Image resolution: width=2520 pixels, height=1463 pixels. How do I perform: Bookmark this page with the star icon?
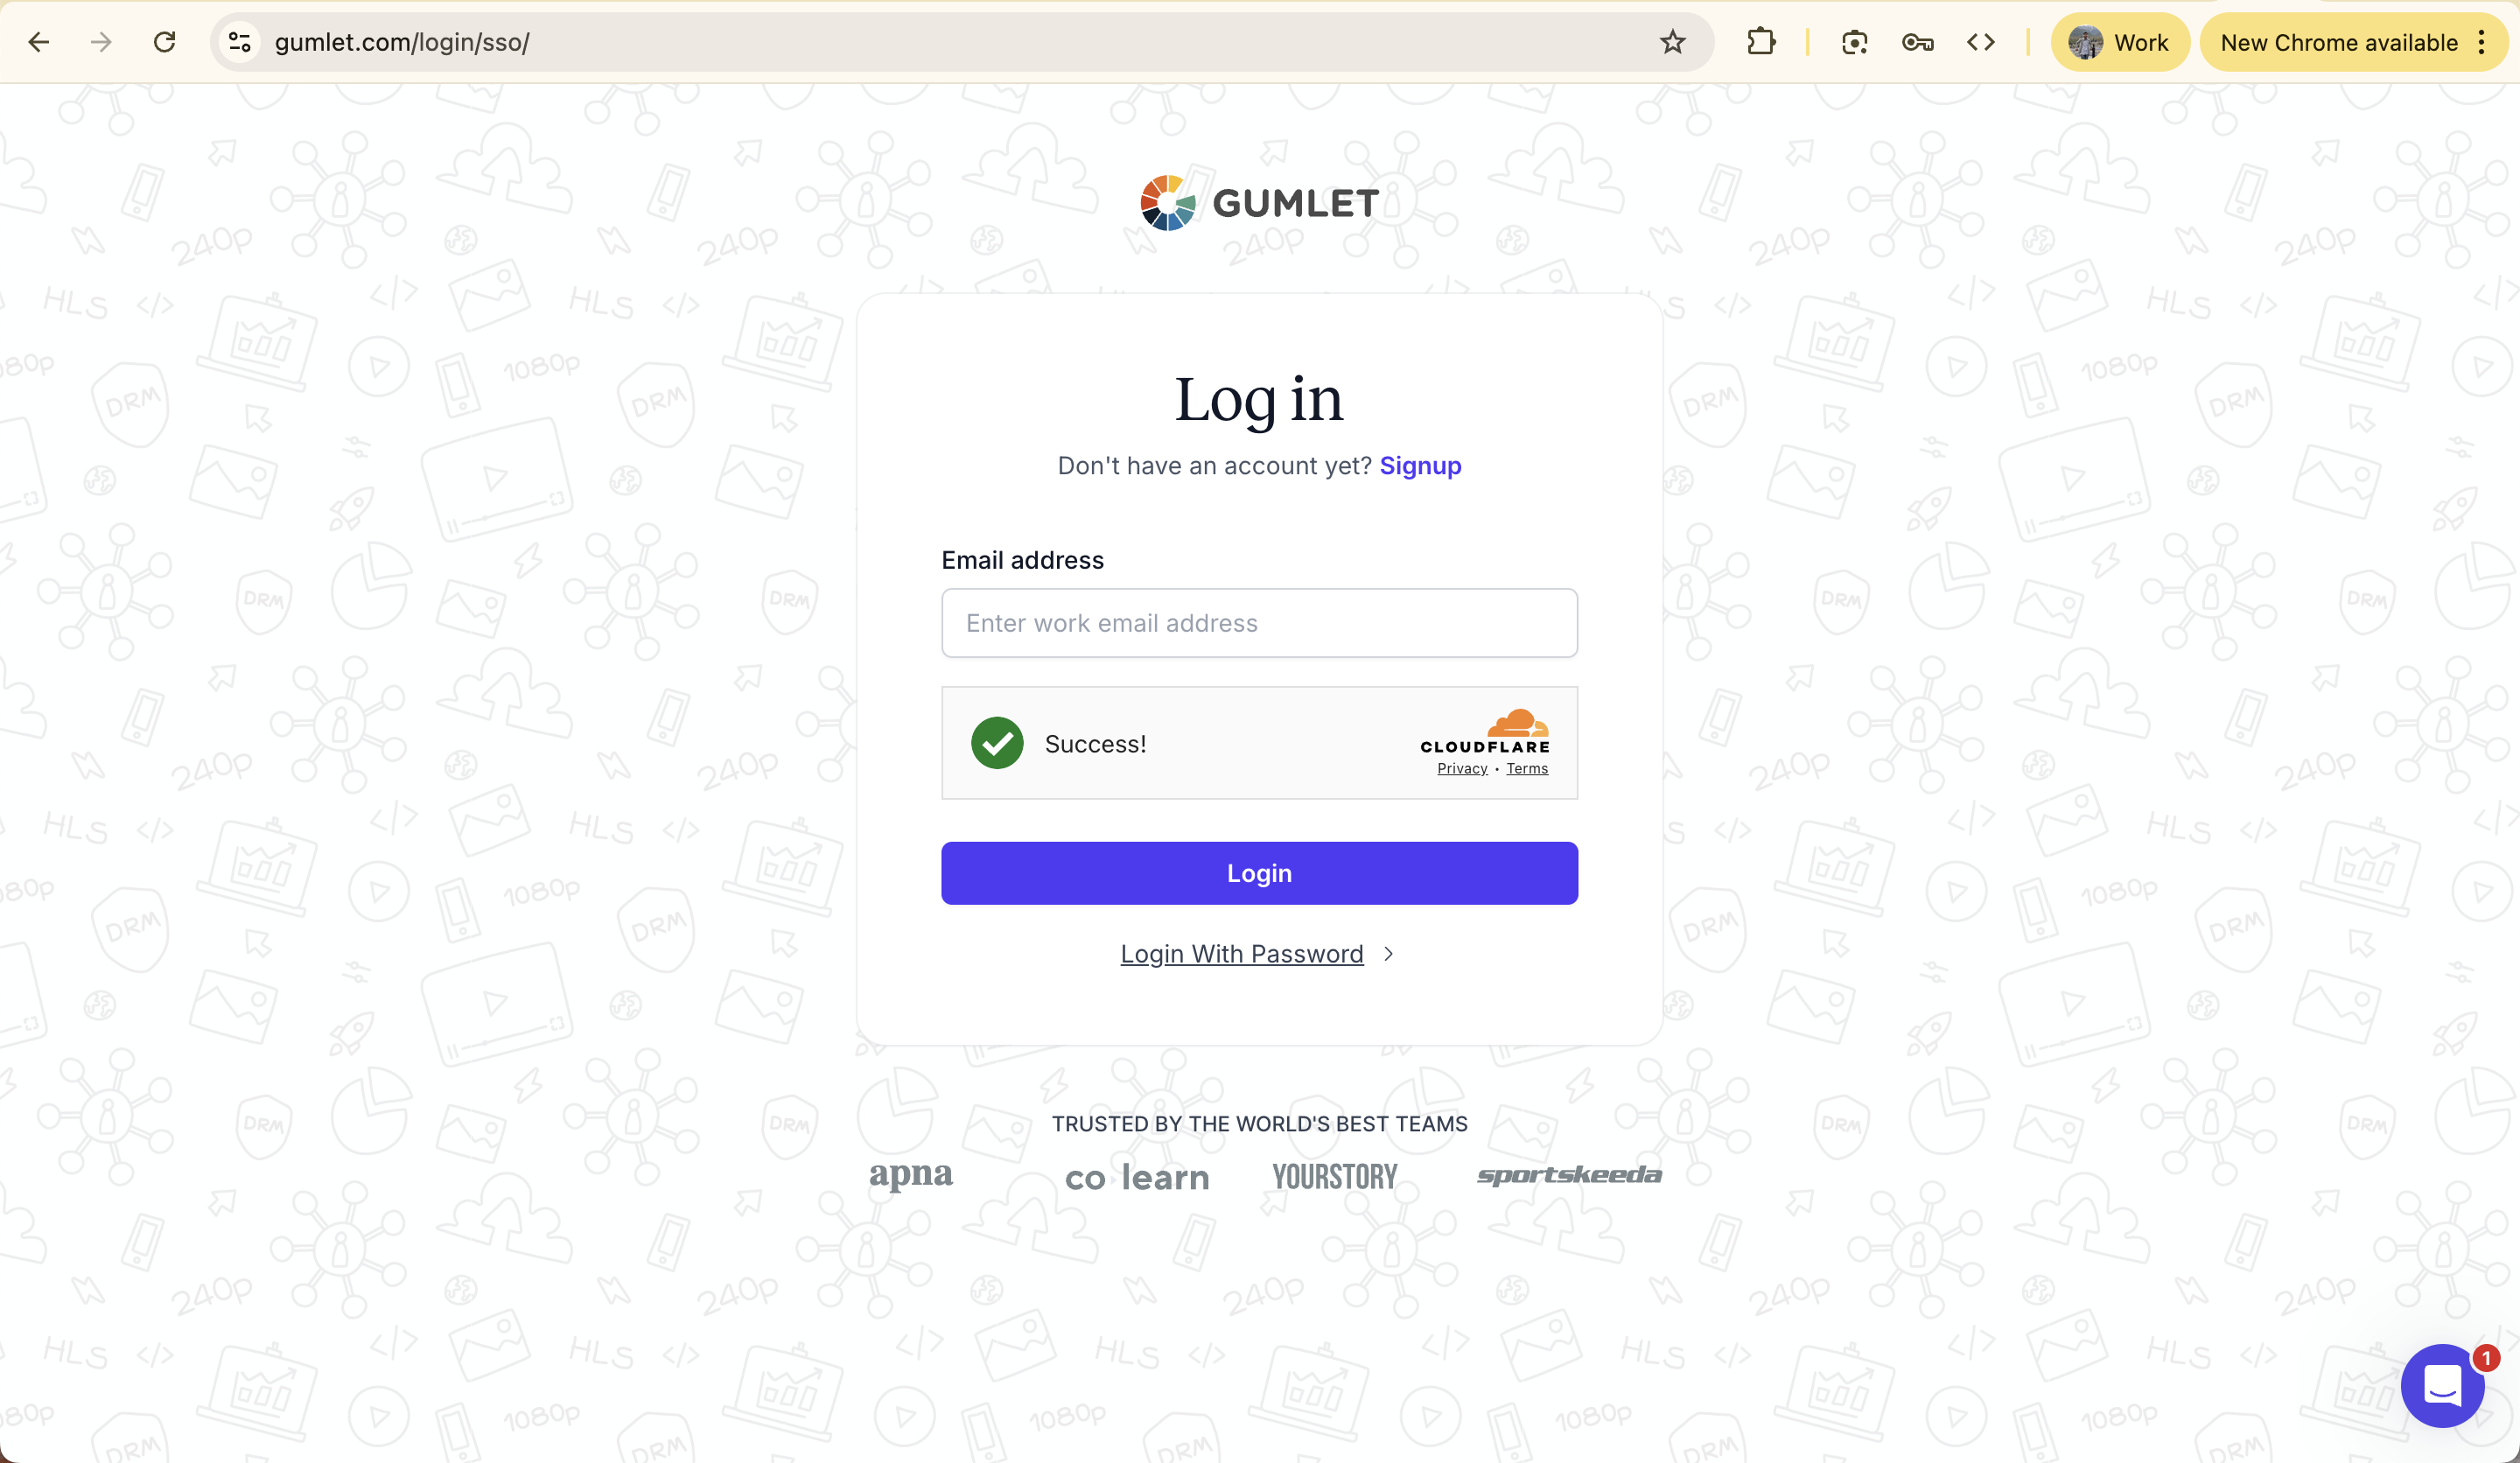pos(1672,42)
